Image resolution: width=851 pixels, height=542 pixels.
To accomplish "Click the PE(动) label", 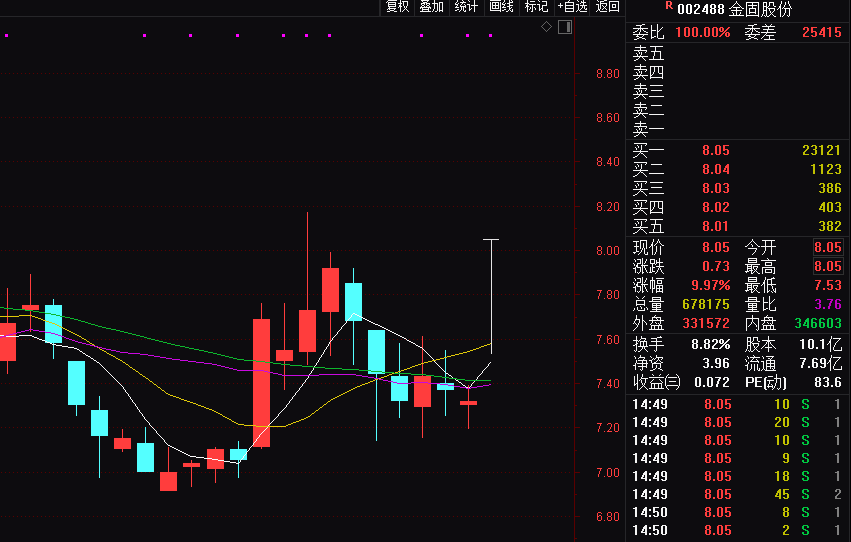I will (x=767, y=382).
